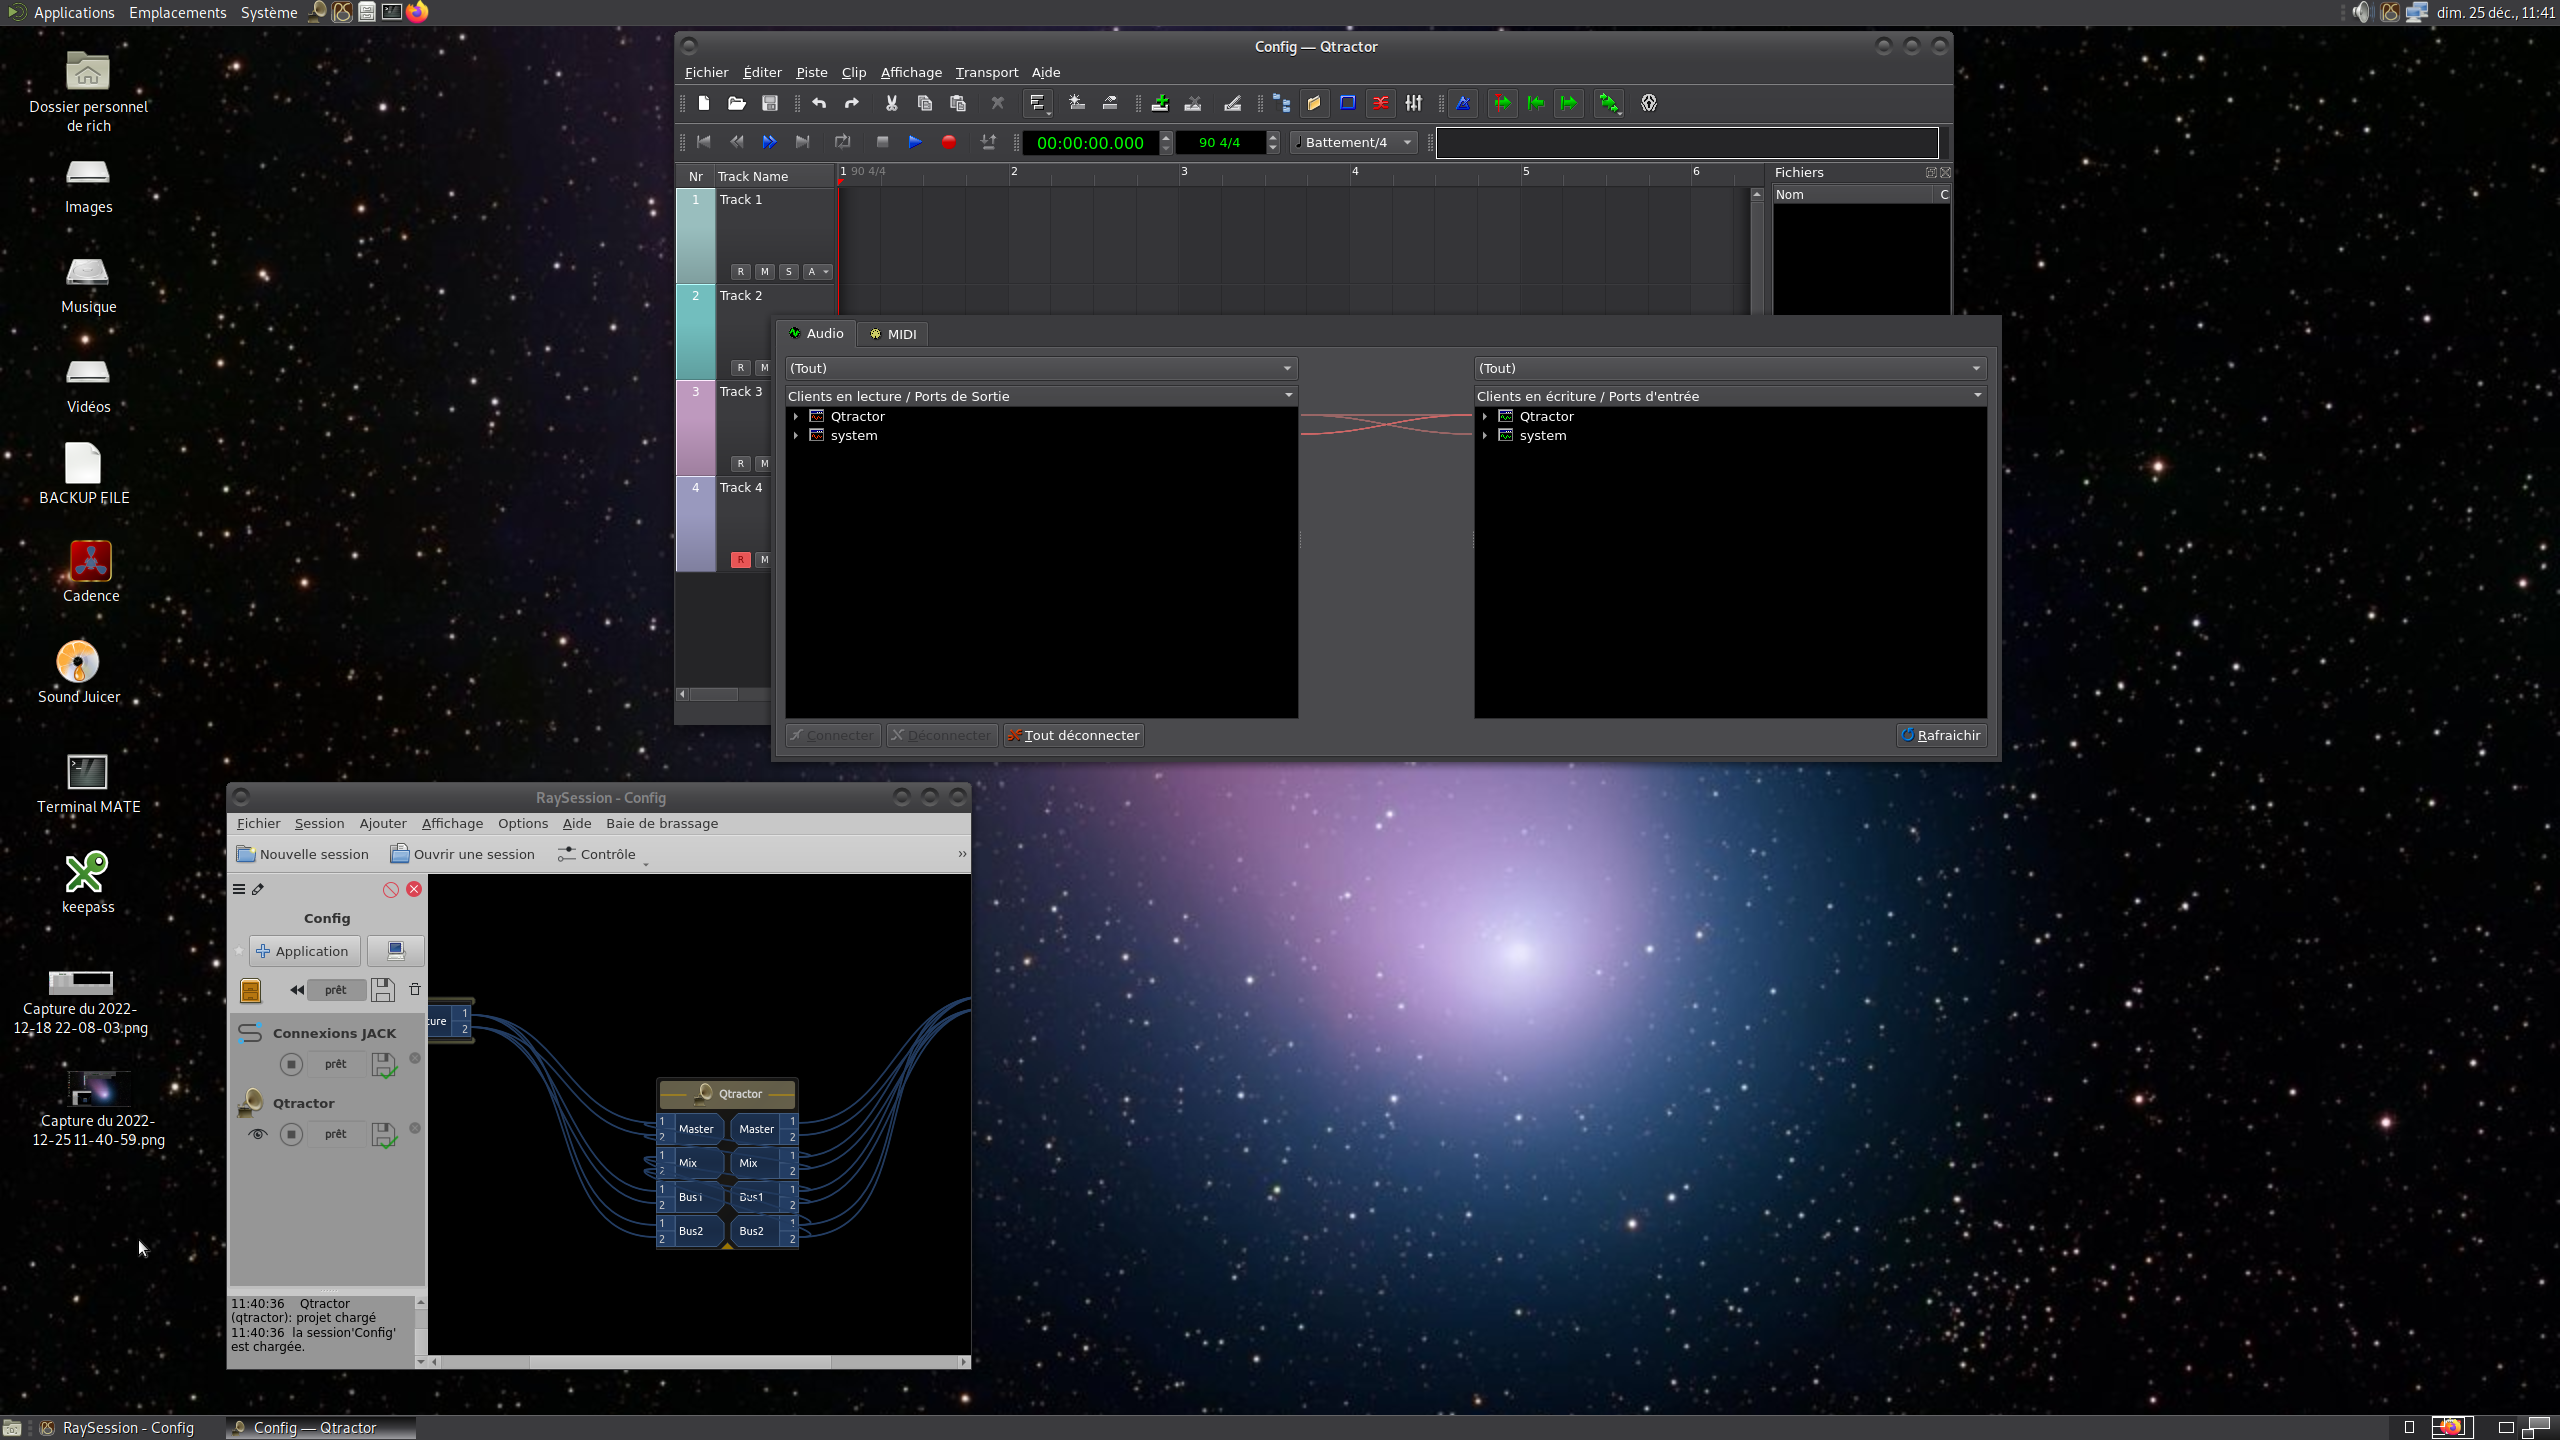
Task: Open Baie de brassage menu in RaySession
Action: coord(662,824)
